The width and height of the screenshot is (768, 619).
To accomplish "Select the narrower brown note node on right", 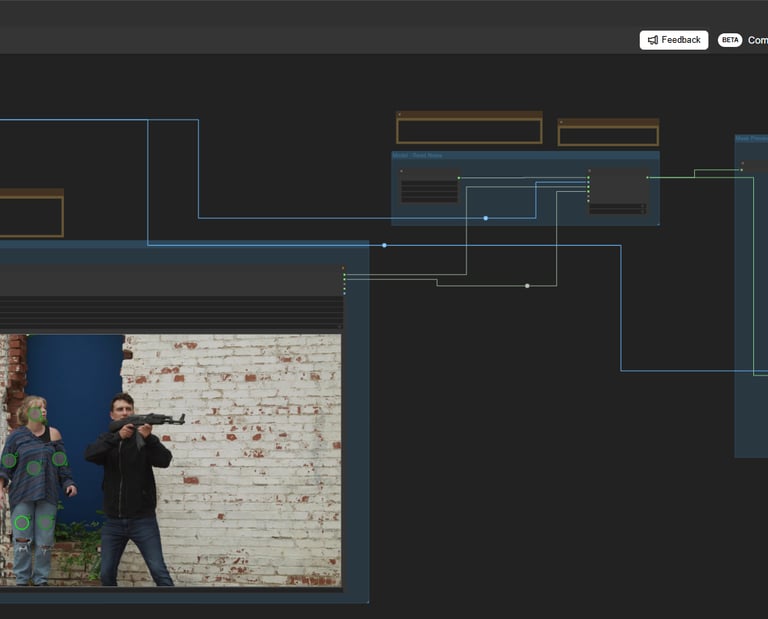I will click(x=608, y=132).
